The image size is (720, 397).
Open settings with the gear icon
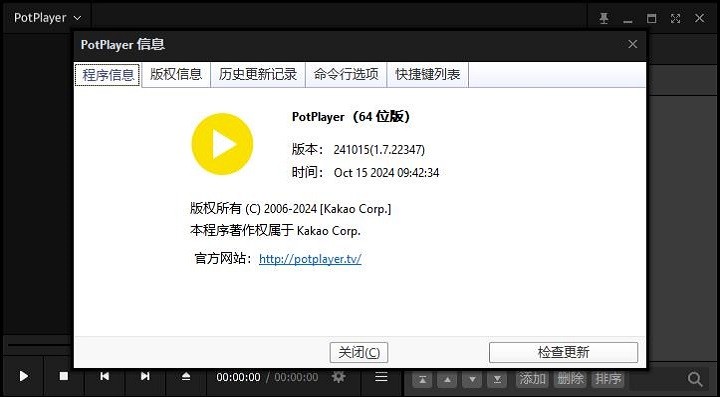(x=339, y=377)
